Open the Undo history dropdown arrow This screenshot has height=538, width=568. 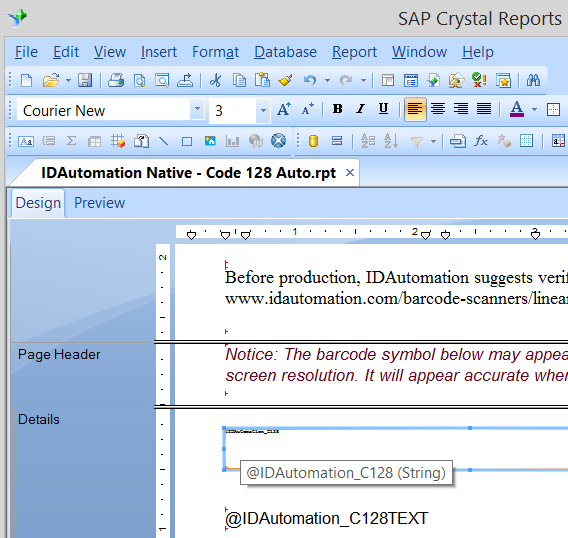(x=327, y=80)
